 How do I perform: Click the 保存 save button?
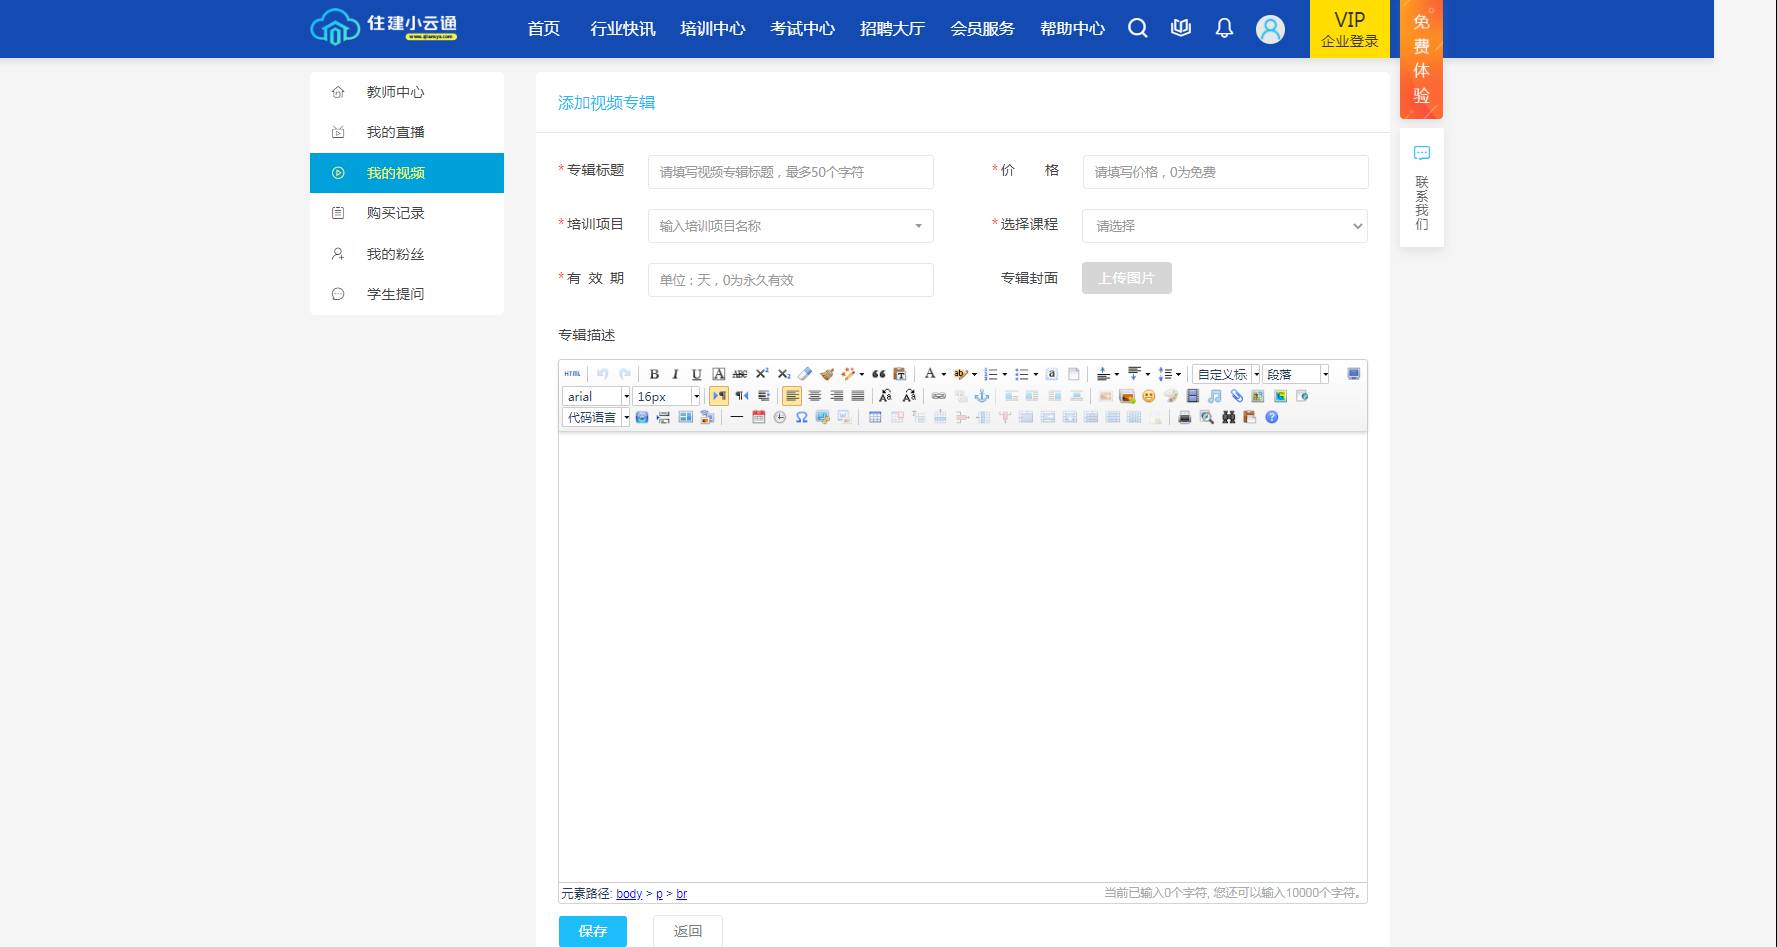tap(591, 931)
